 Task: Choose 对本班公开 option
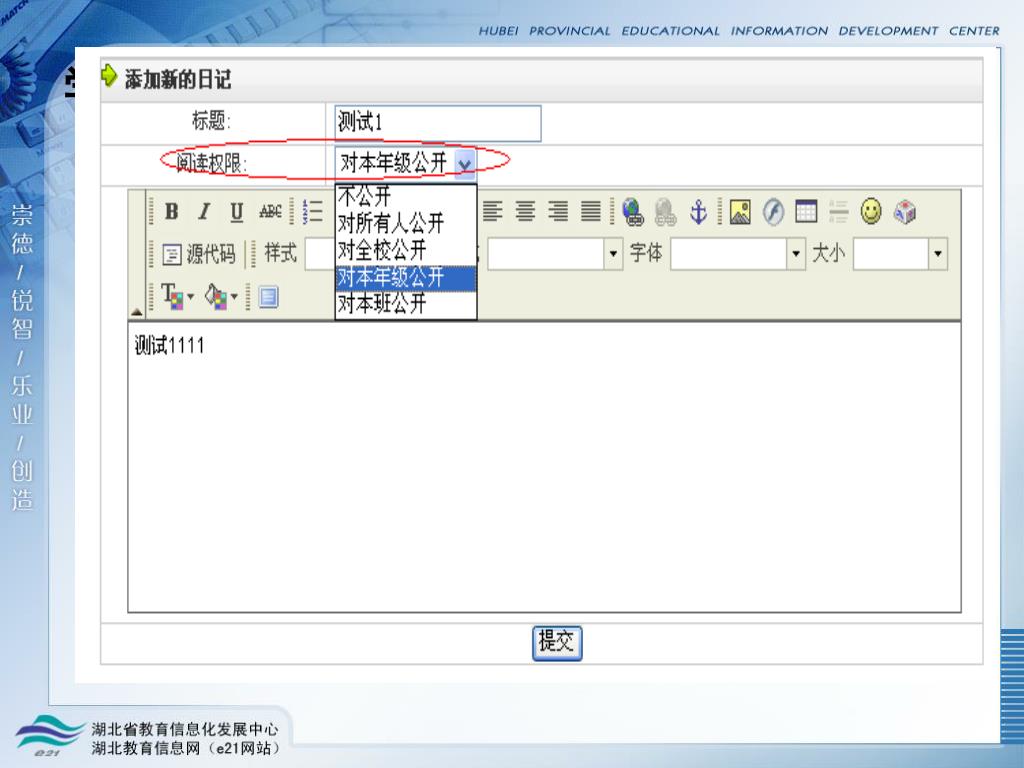point(405,304)
